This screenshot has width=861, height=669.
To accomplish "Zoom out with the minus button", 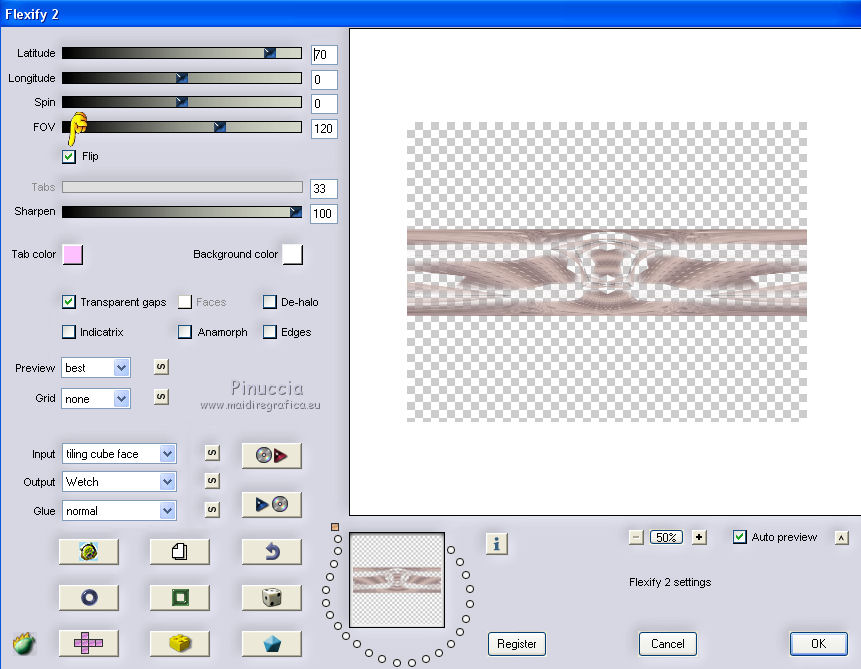I will pyautogui.click(x=636, y=537).
